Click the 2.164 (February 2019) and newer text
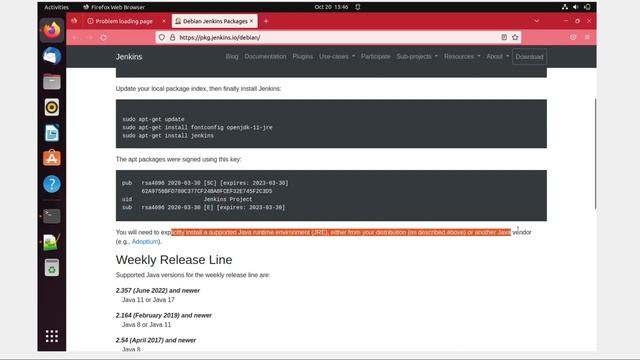This screenshot has width=640, height=360. pos(164,316)
